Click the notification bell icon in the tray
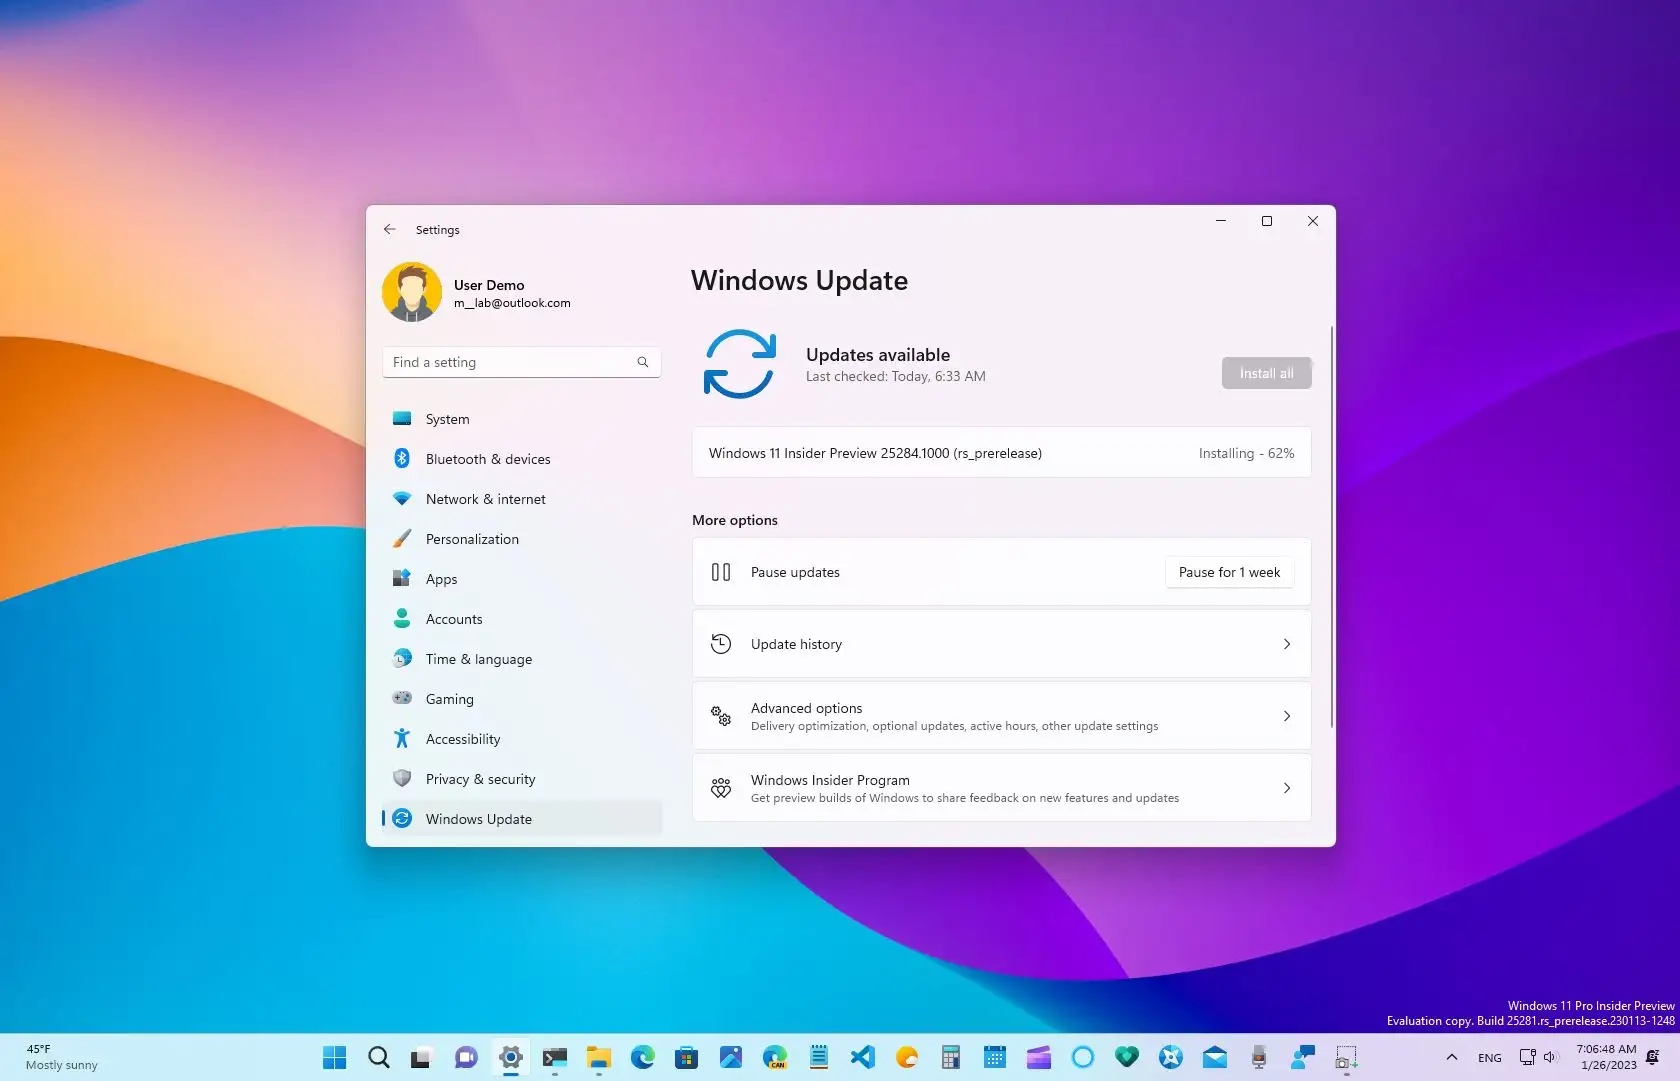The width and height of the screenshot is (1680, 1081). click(1653, 1057)
